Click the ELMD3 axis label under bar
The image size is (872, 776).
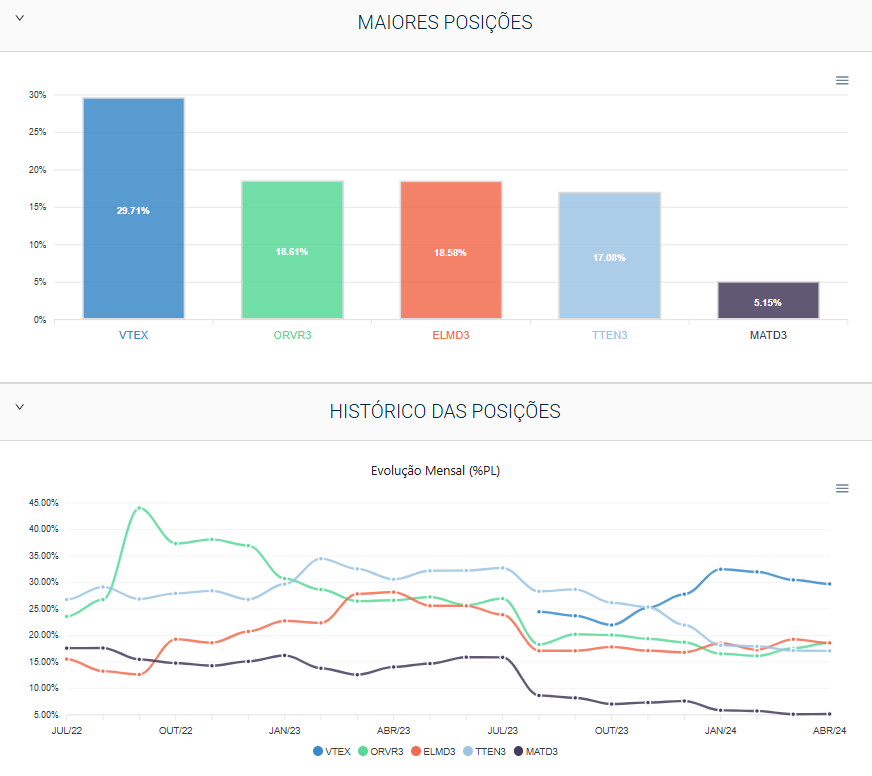[451, 335]
